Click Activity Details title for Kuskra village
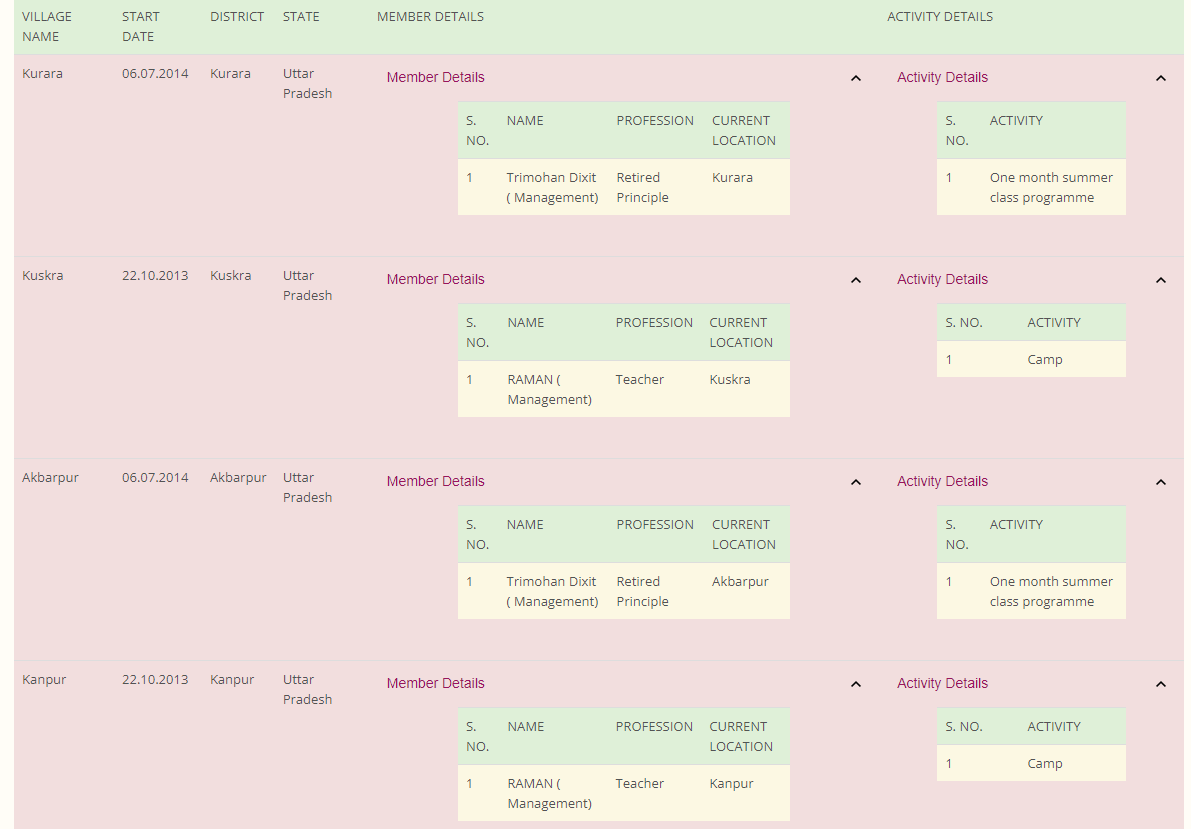 942,279
